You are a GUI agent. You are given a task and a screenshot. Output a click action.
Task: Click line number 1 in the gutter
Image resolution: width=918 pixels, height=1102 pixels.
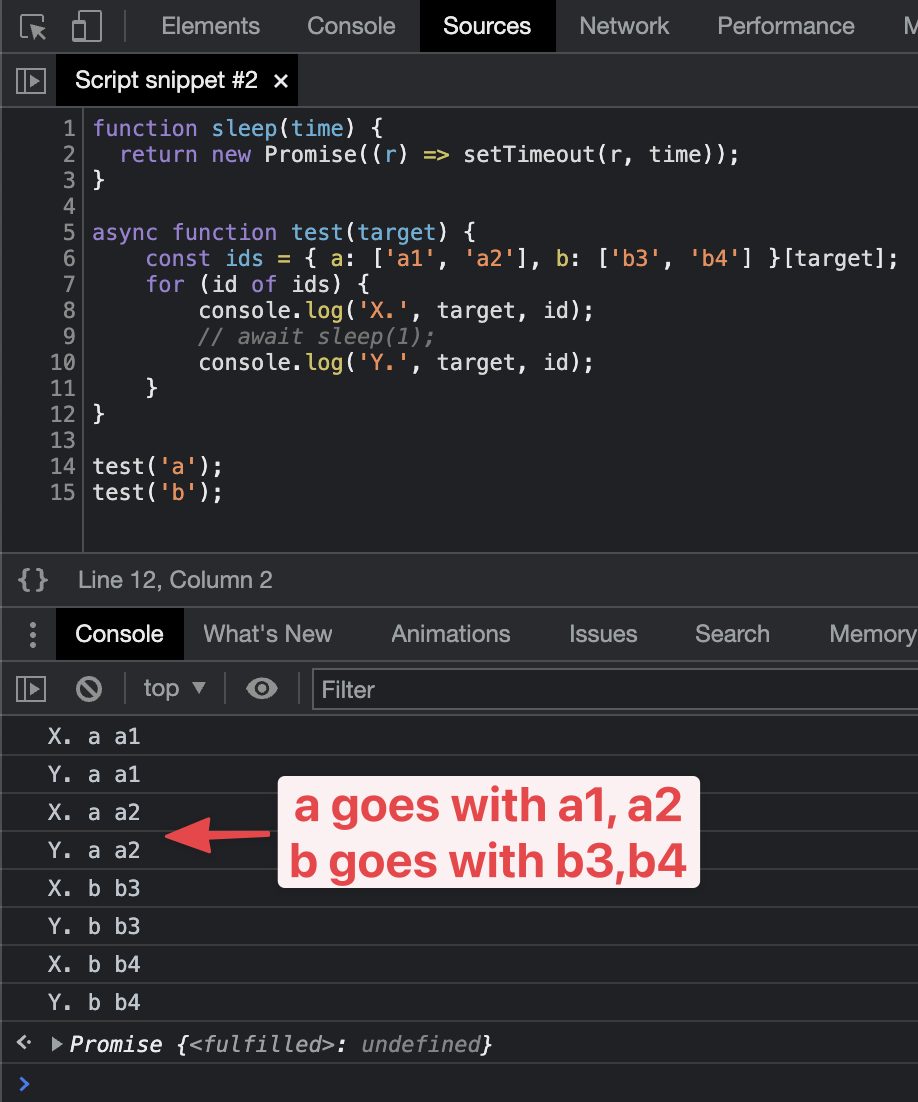tap(69, 129)
